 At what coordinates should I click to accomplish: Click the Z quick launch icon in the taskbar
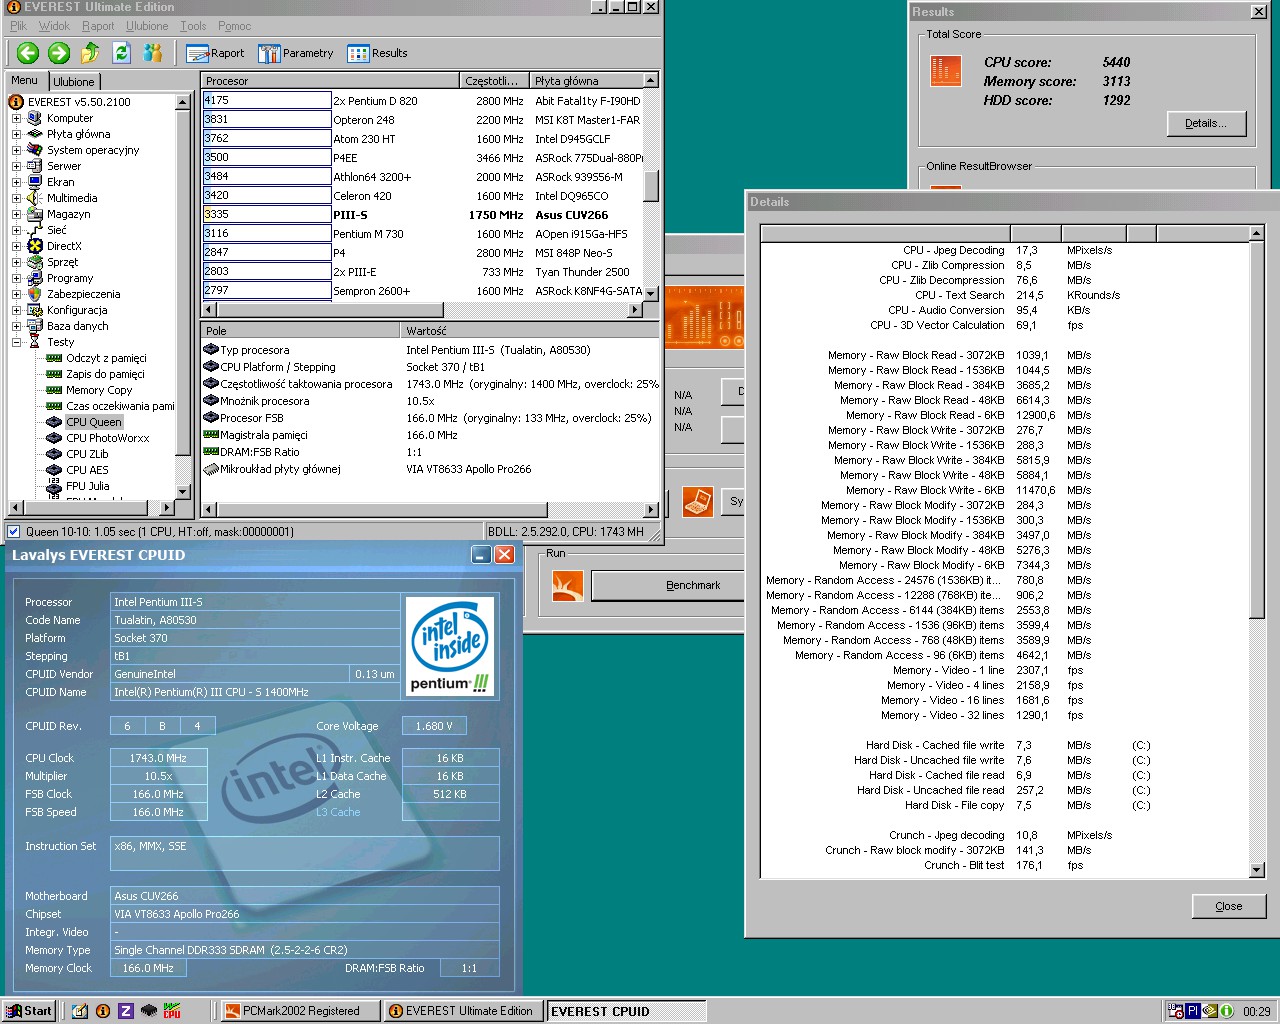(125, 1011)
